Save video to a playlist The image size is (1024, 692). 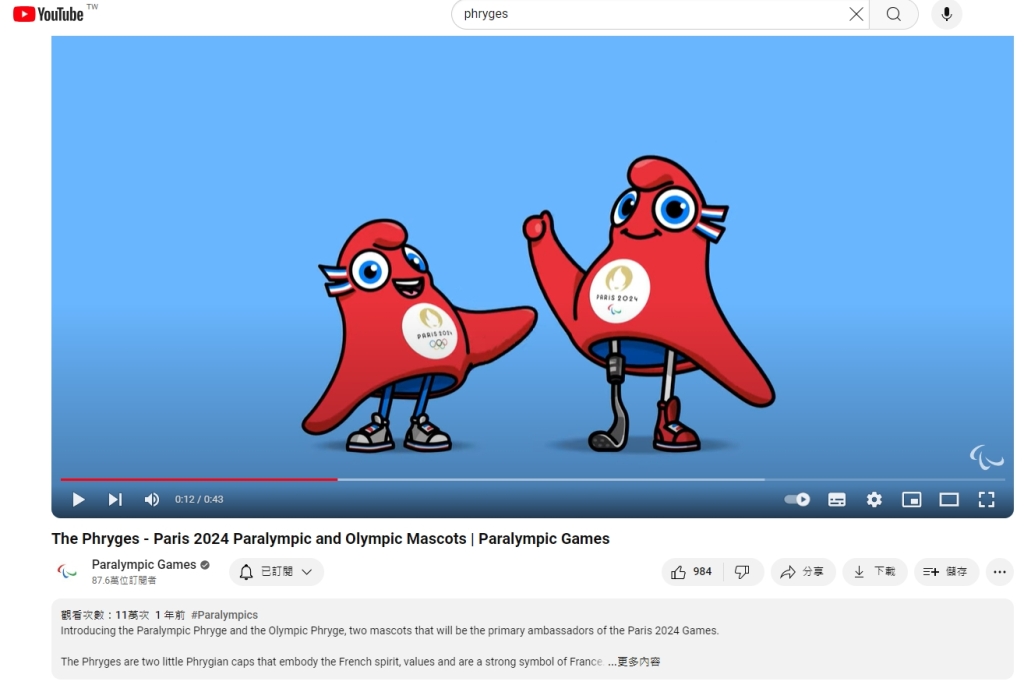946,572
